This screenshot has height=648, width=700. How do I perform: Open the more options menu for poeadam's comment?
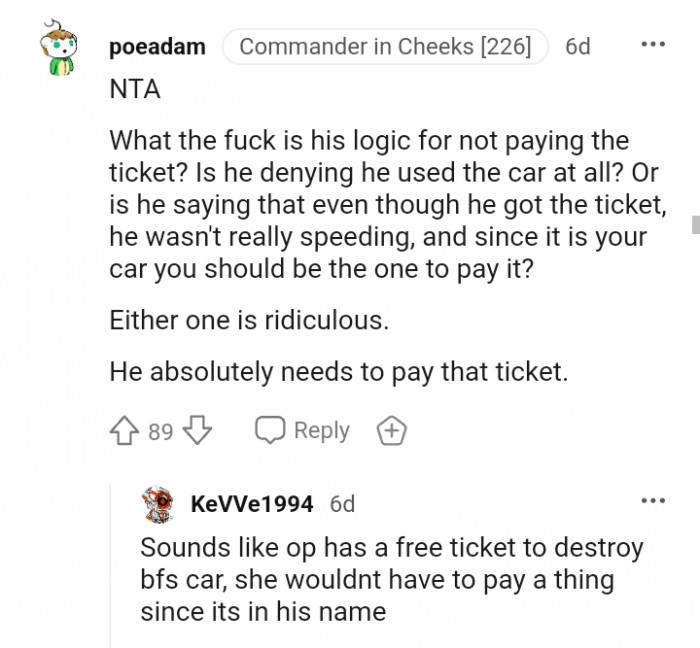click(x=652, y=45)
